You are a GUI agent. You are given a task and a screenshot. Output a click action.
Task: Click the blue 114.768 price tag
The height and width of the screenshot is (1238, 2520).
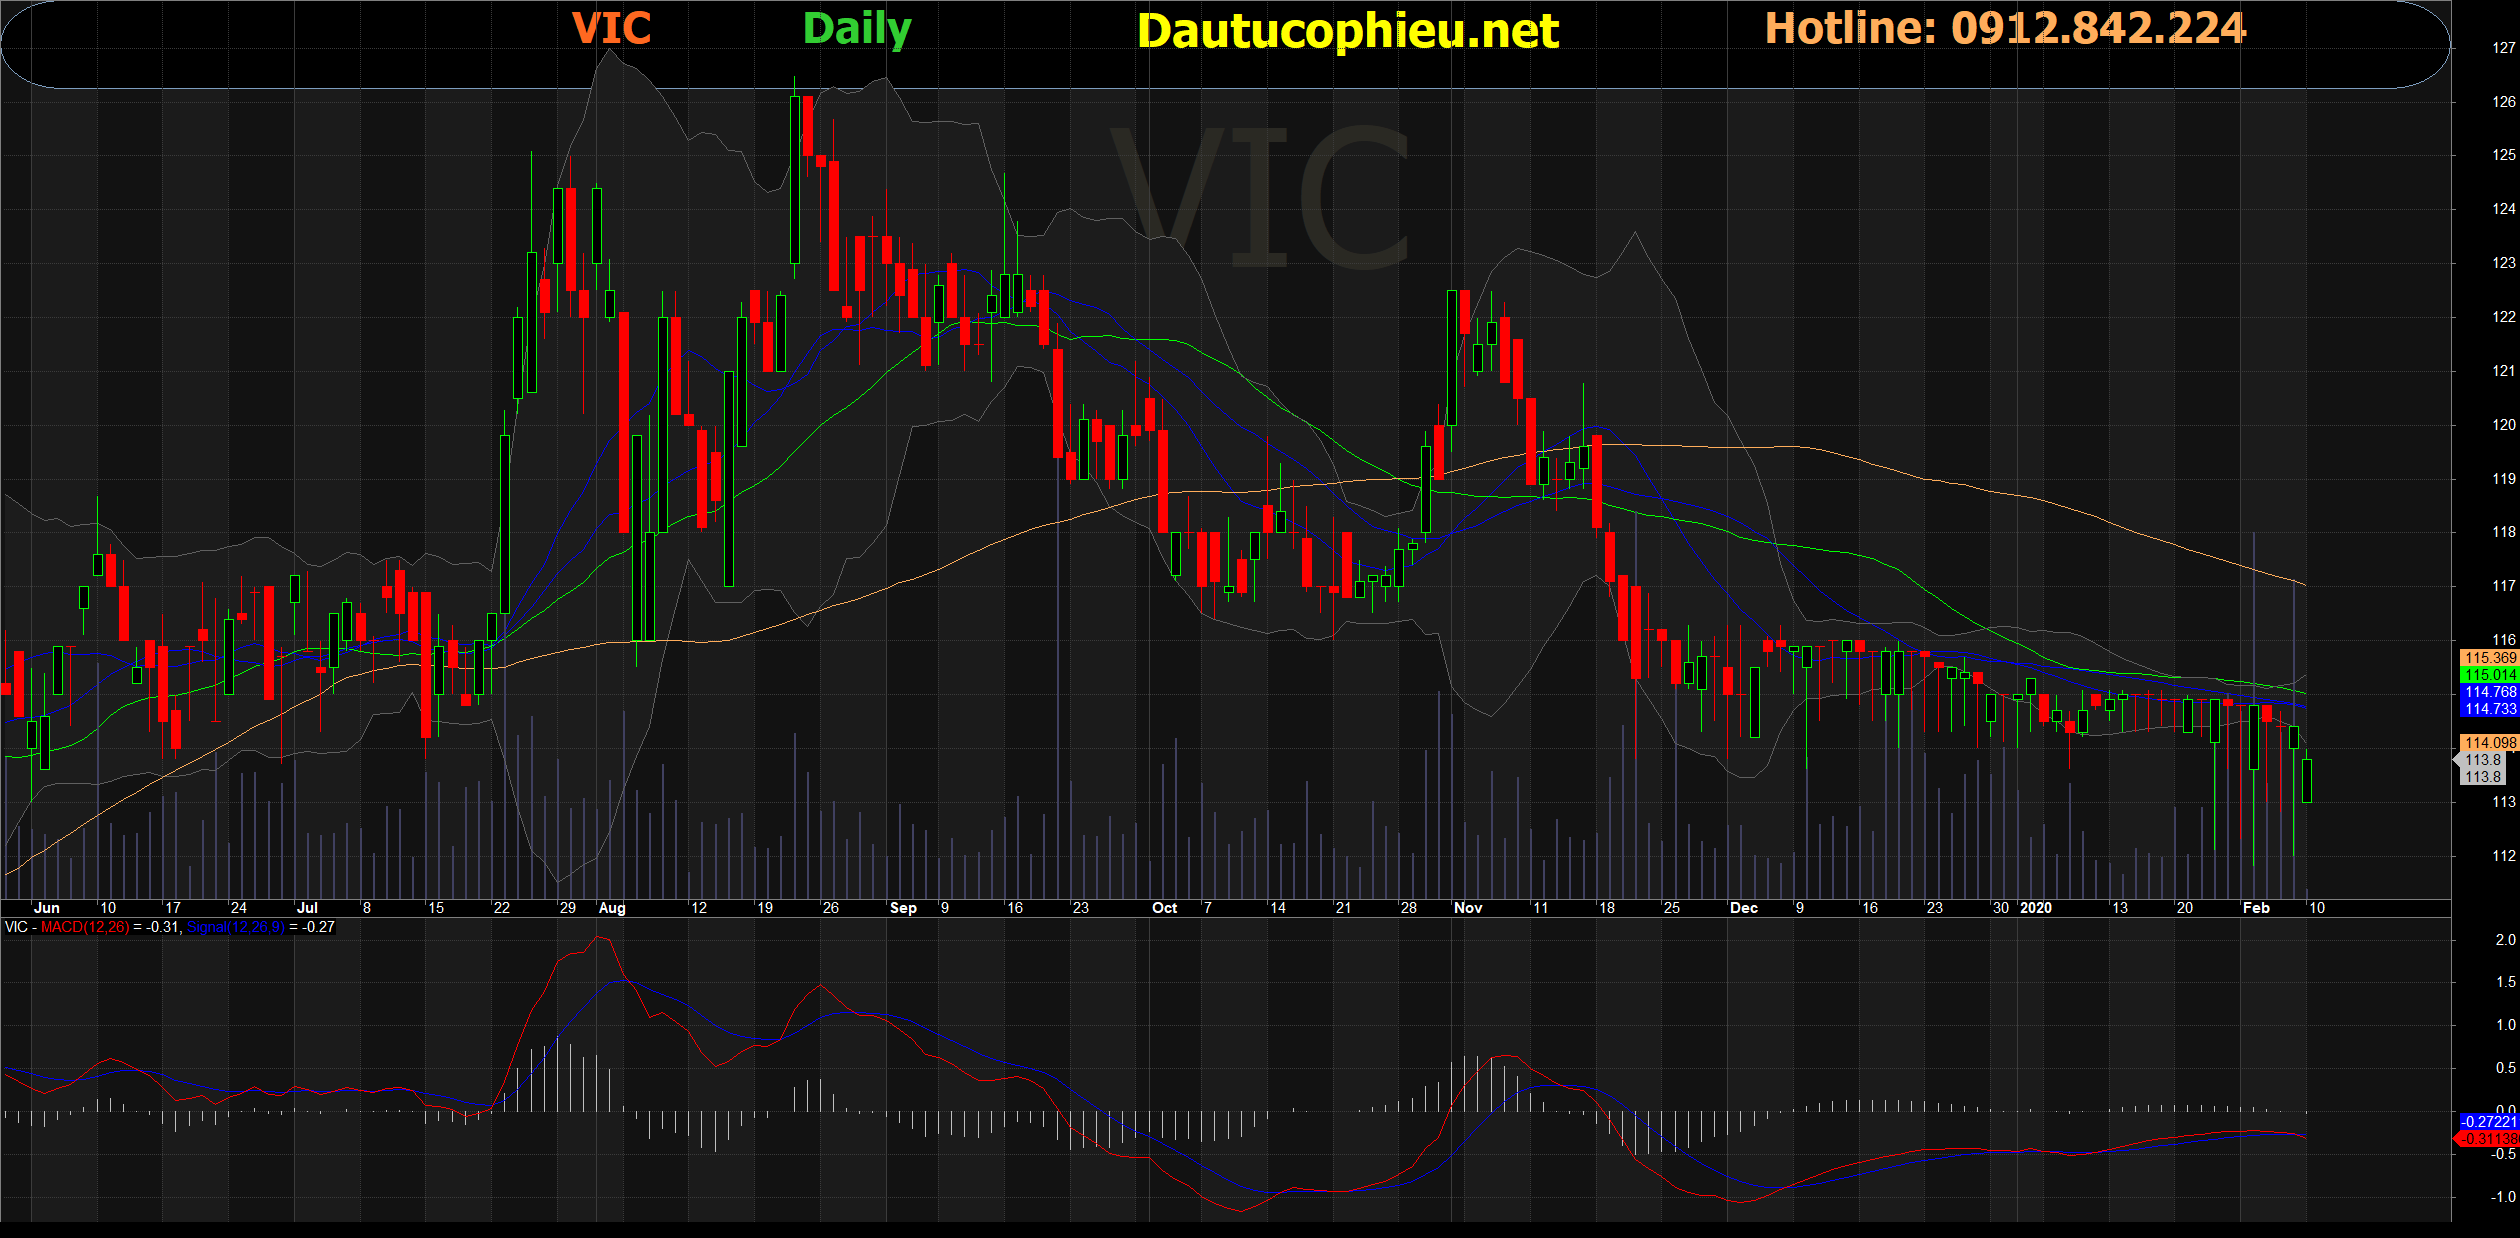tap(2489, 692)
